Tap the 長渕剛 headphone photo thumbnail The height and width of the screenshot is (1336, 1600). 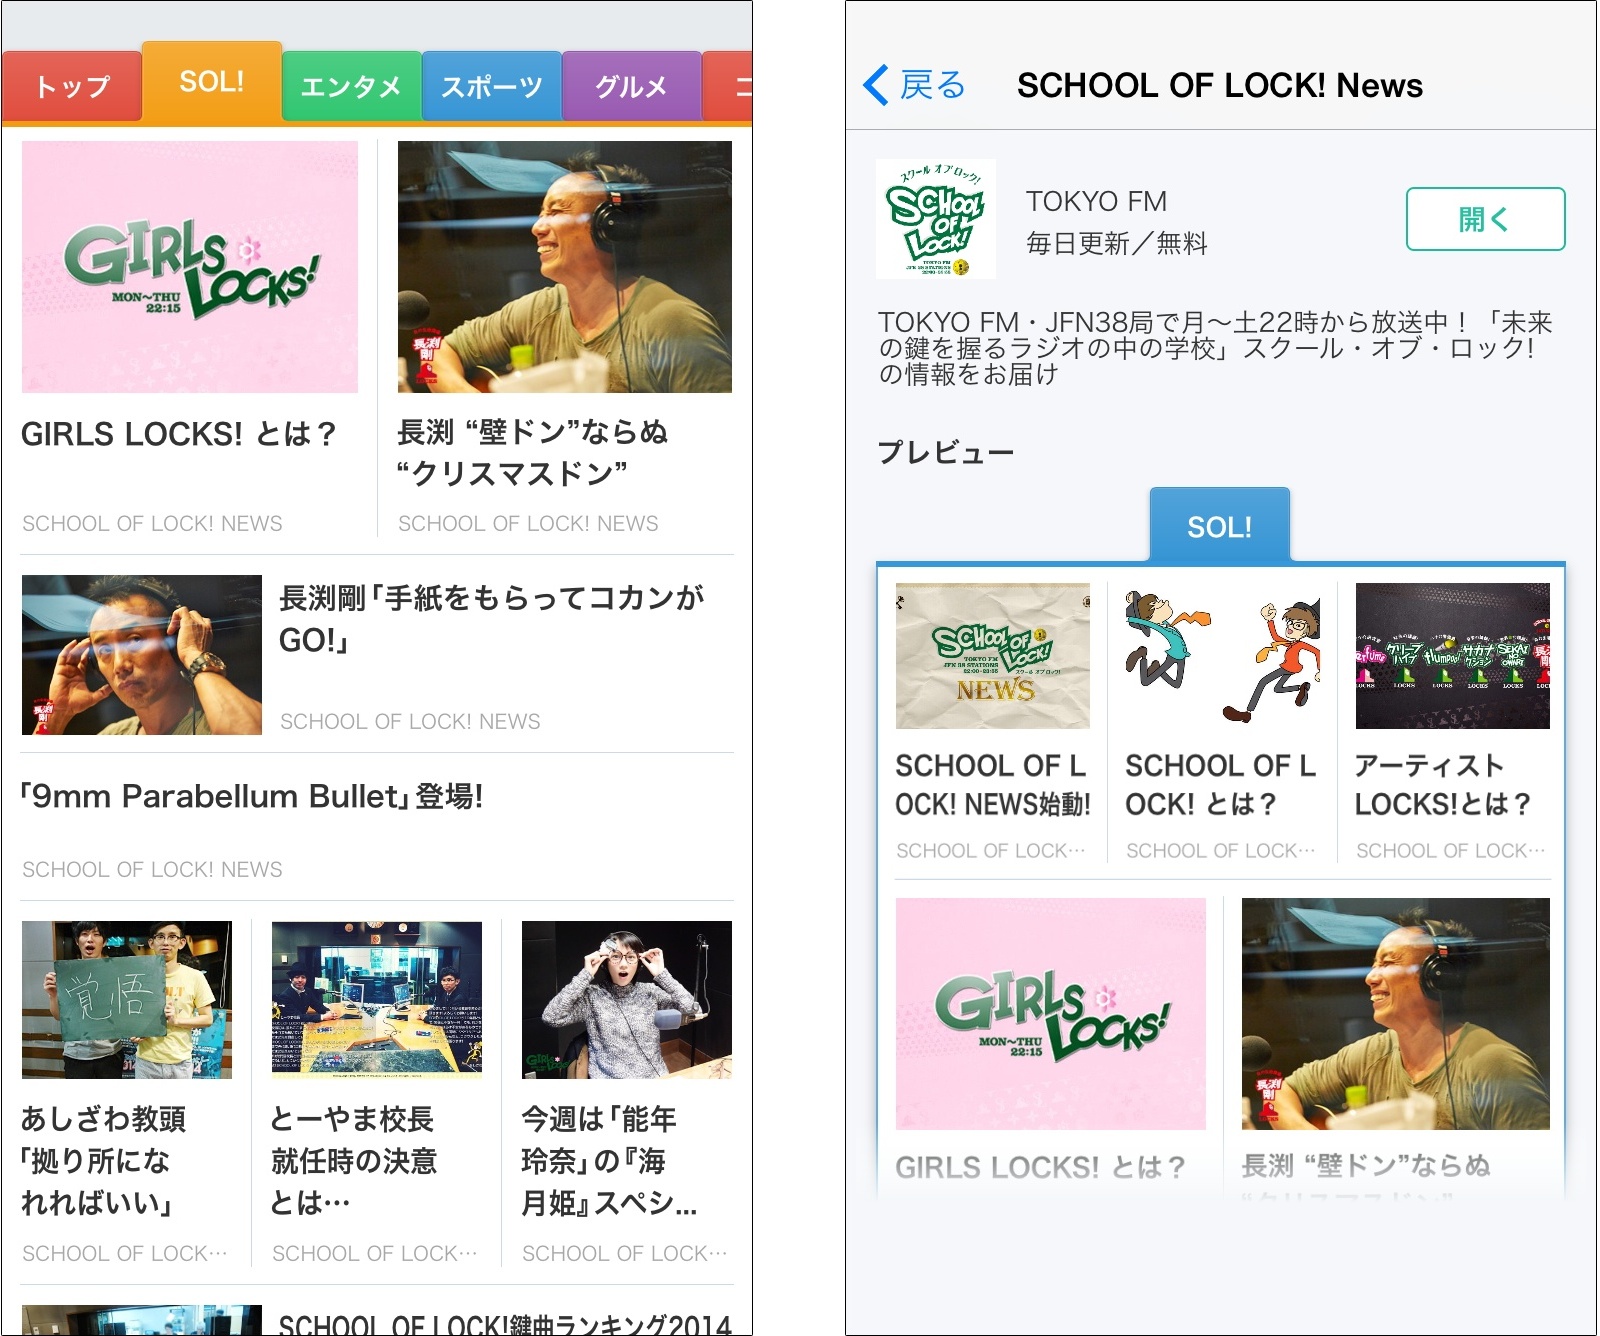142,655
